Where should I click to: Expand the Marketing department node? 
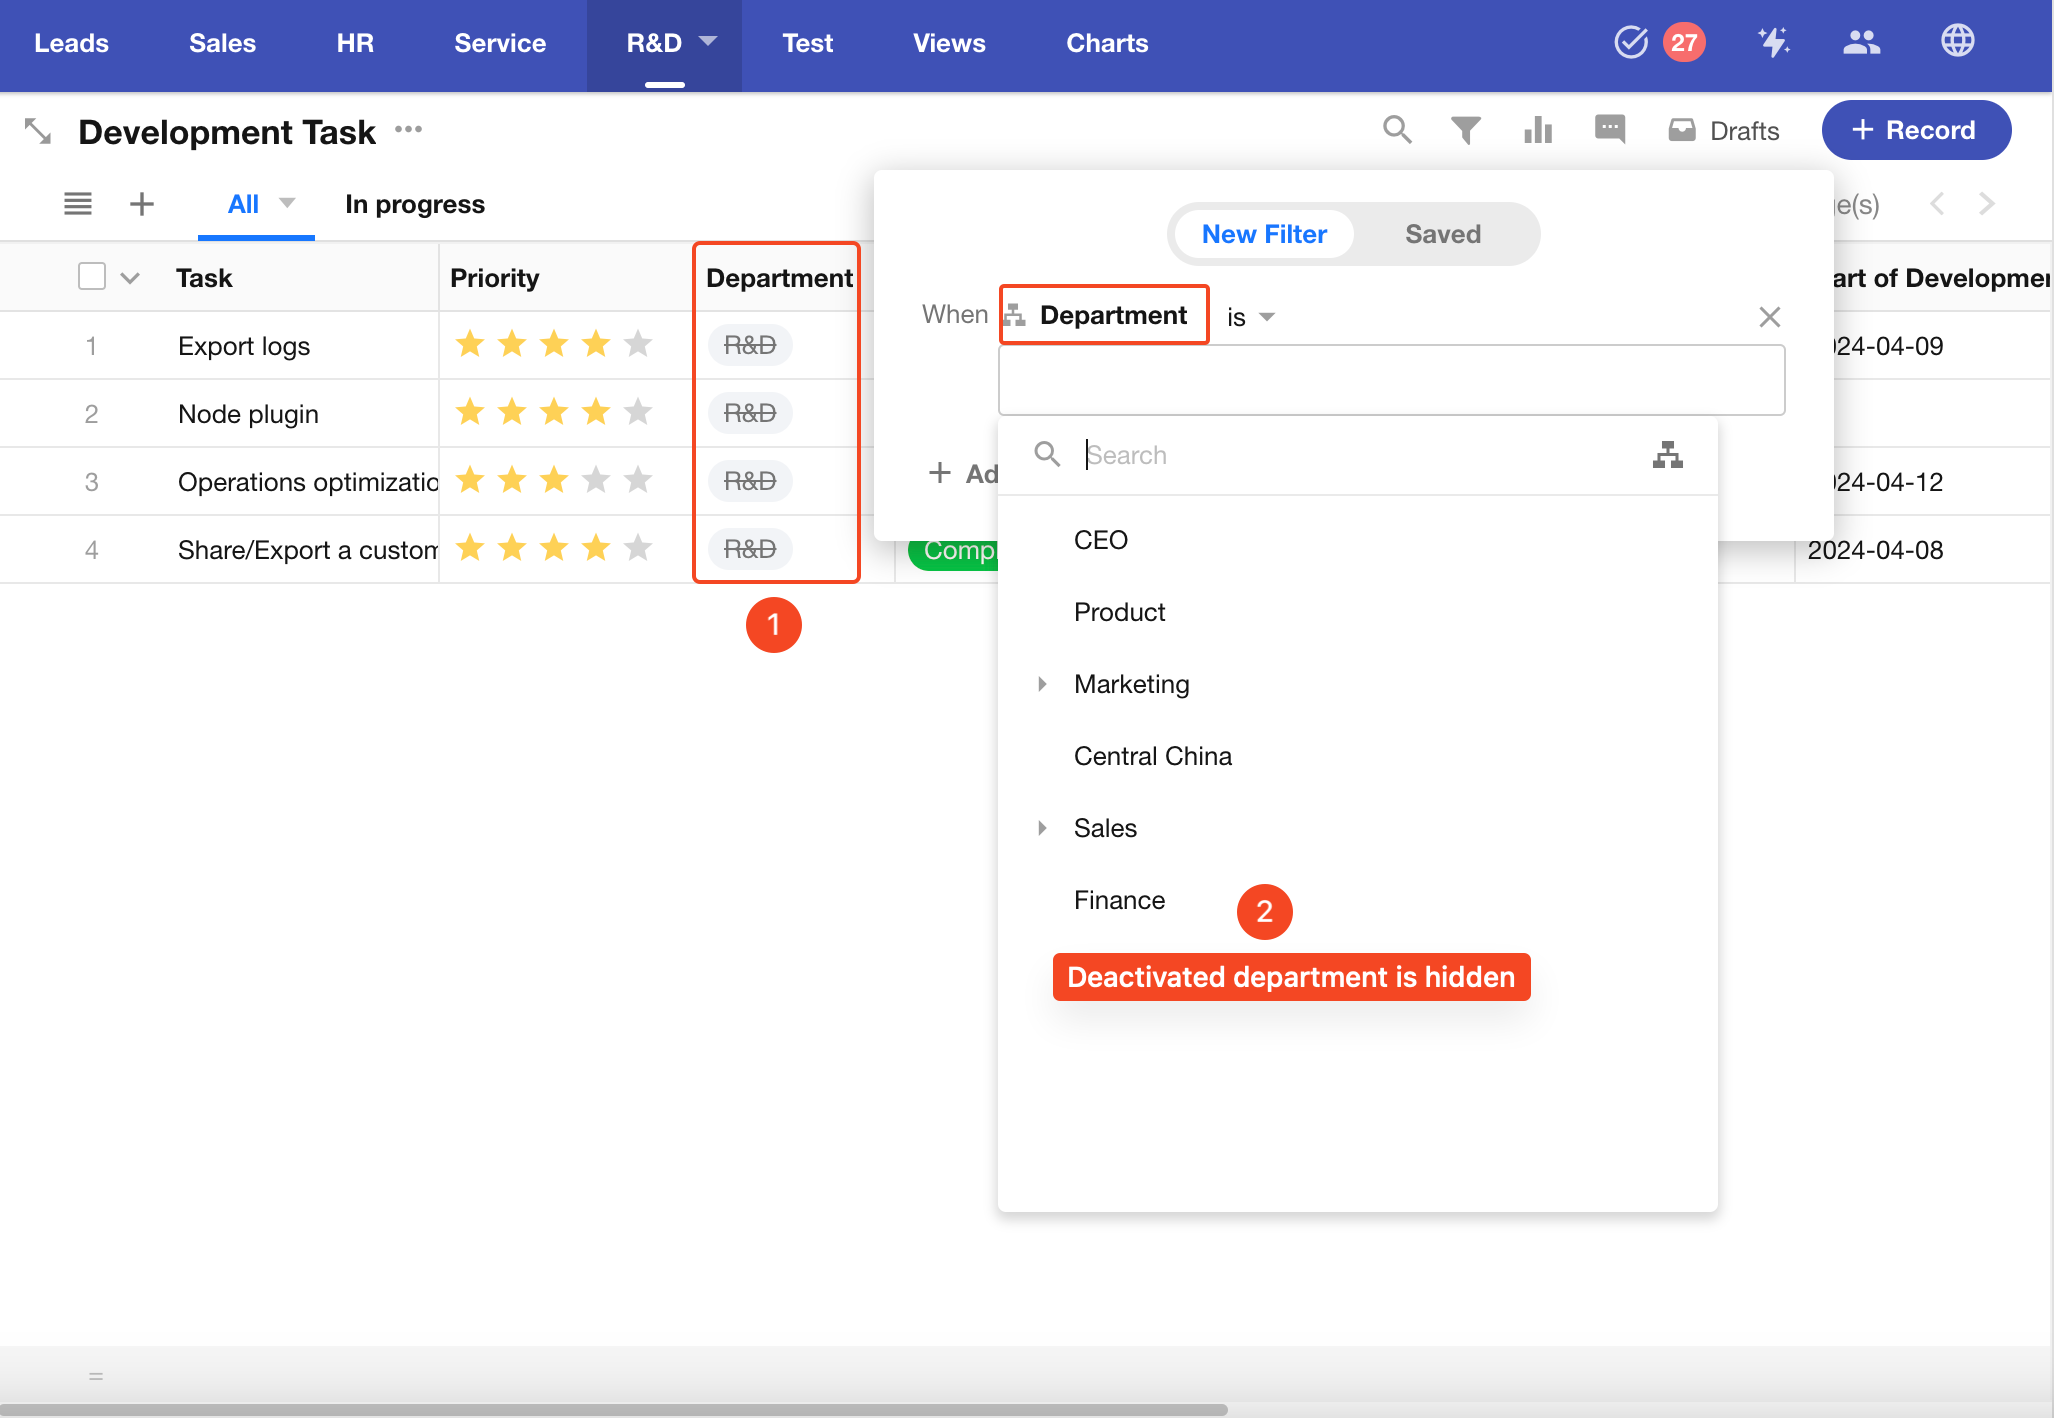tap(1042, 684)
